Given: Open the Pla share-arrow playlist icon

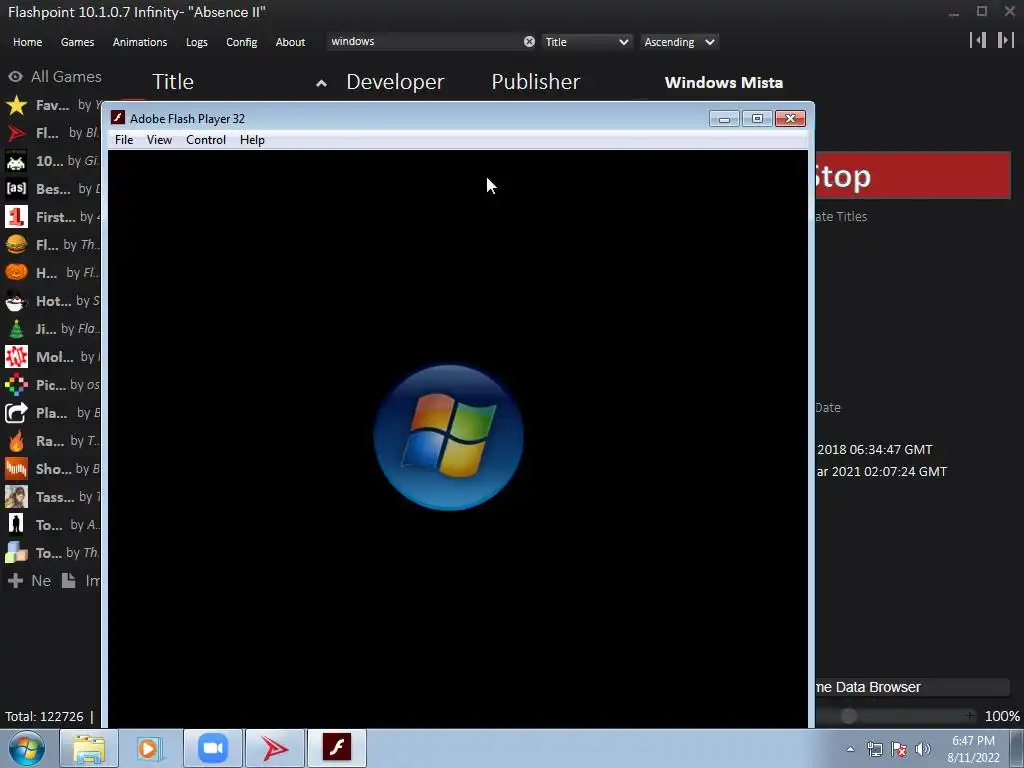Looking at the screenshot, I should pos(16,413).
